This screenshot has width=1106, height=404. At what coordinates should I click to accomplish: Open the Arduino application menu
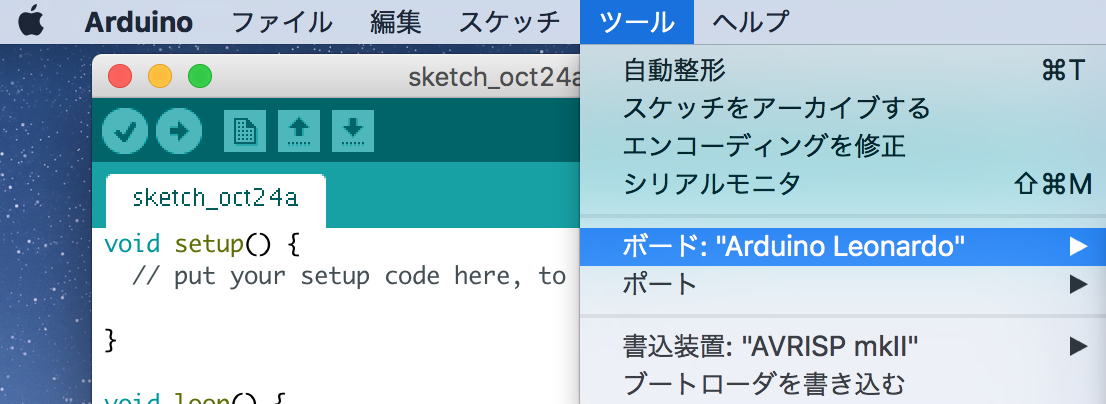[x=138, y=22]
